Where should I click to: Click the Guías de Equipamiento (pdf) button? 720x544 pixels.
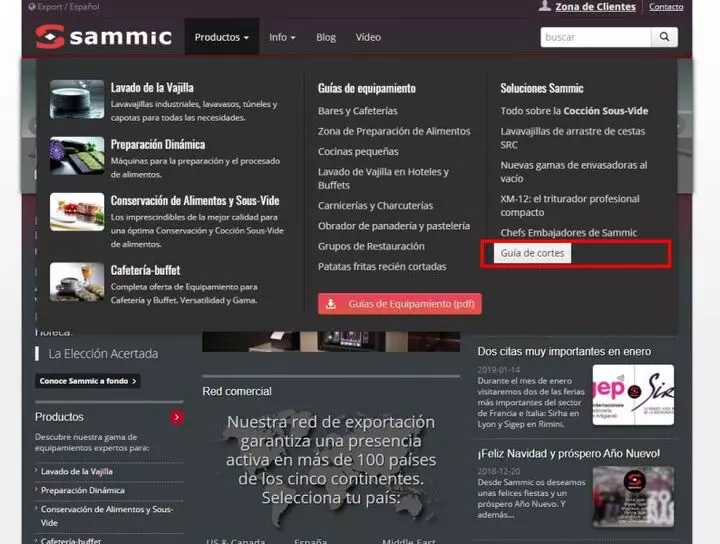click(399, 304)
